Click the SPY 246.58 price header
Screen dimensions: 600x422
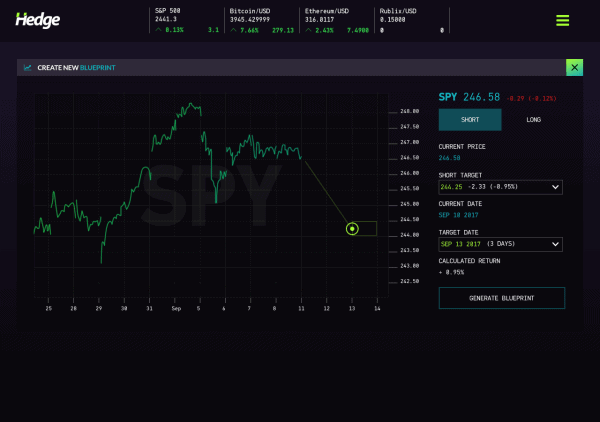click(x=469, y=97)
